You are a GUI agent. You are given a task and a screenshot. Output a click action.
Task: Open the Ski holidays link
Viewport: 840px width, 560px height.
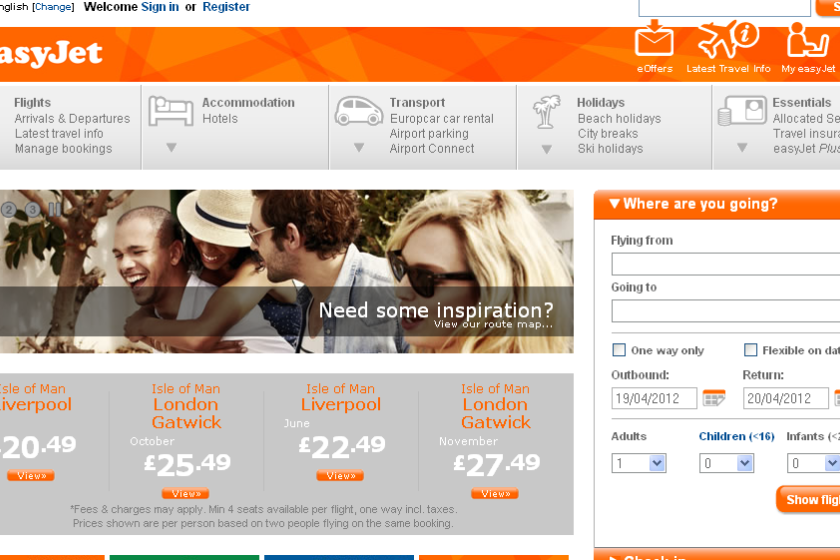coord(610,148)
